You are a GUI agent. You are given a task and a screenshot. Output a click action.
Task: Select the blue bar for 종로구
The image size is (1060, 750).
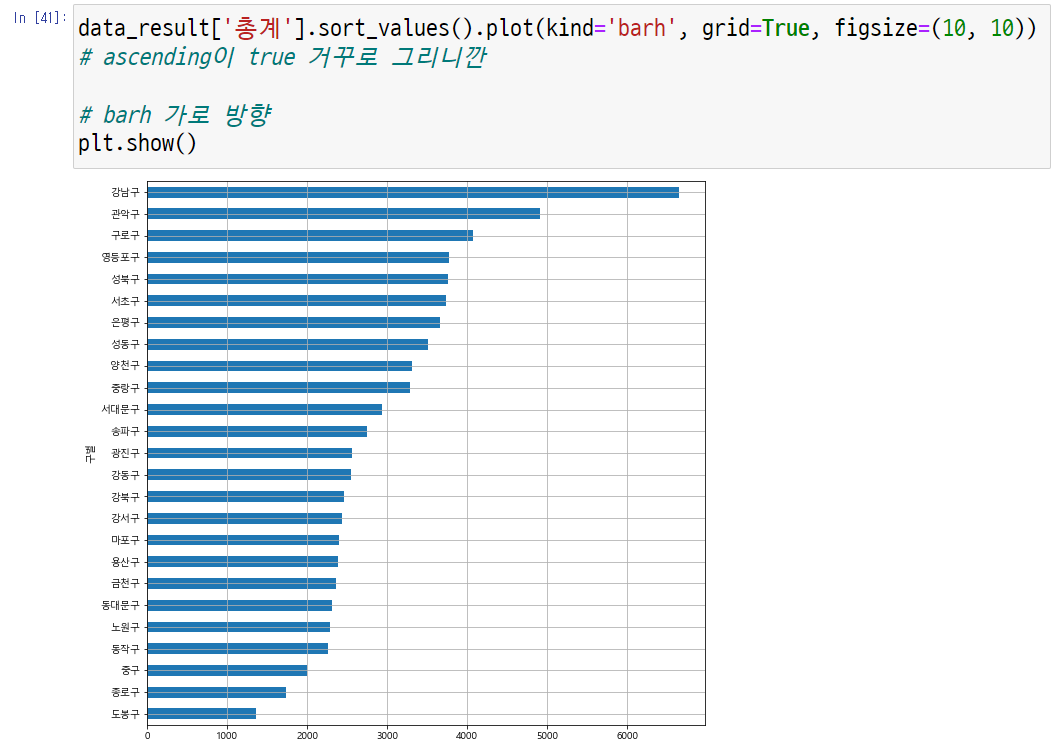click(x=216, y=692)
